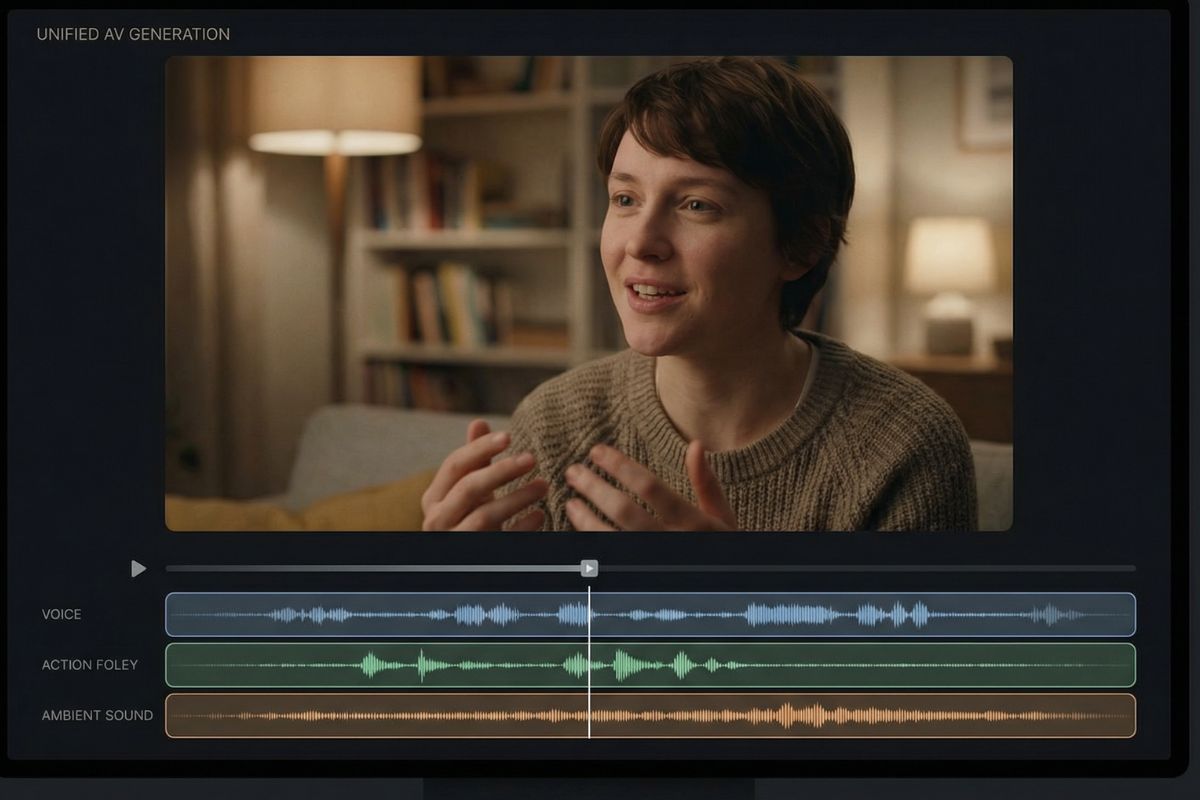This screenshot has height=800, width=1200.
Task: Click the quiet section of the ACTION FOLEY track
Action: [950, 664]
